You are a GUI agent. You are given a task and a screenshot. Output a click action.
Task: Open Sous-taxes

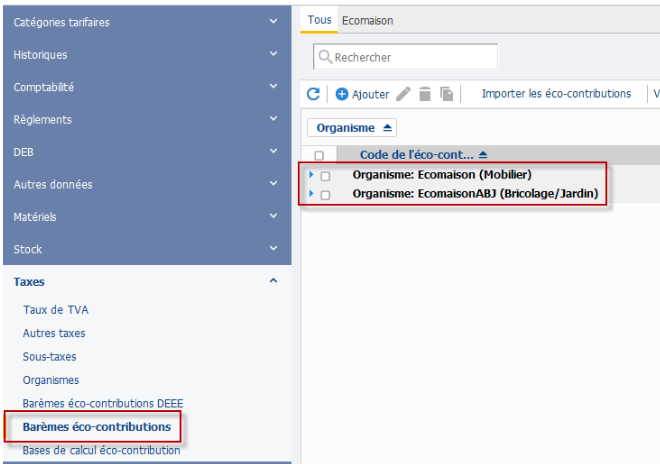(x=50, y=357)
